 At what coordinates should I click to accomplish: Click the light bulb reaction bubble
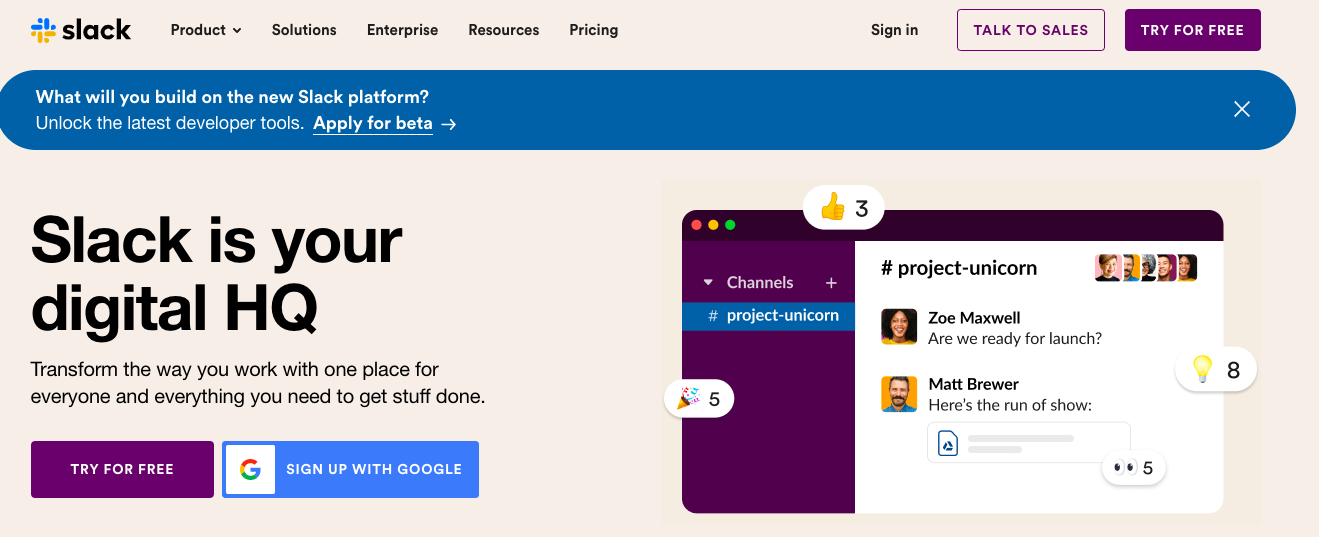1215,370
